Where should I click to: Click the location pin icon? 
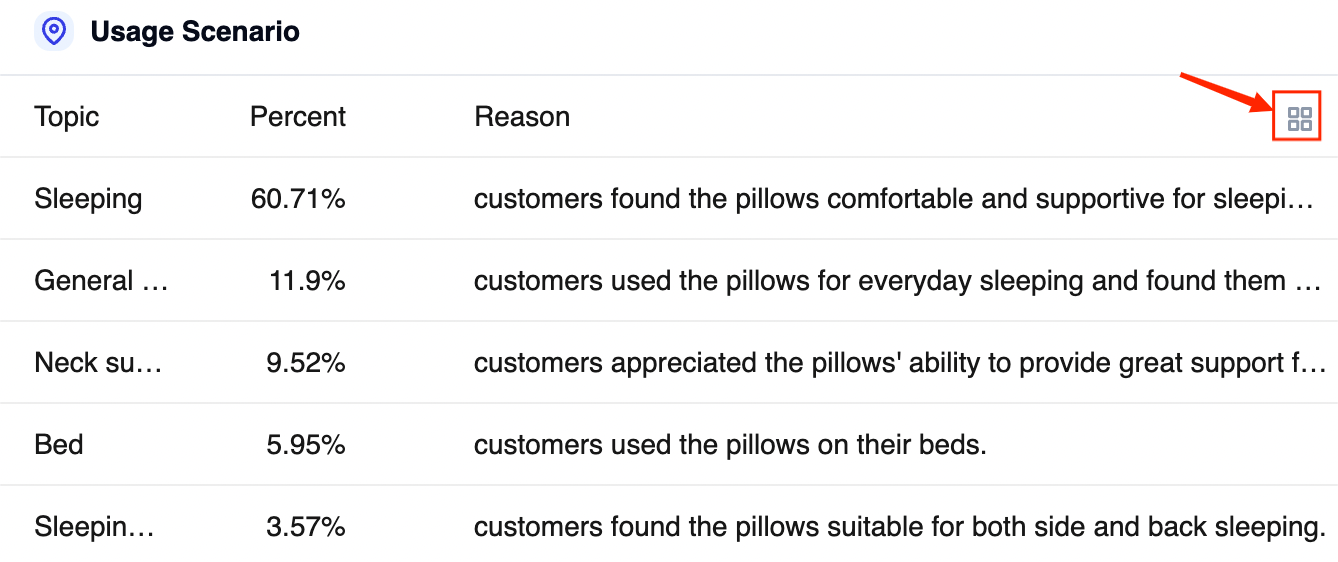coord(54,32)
